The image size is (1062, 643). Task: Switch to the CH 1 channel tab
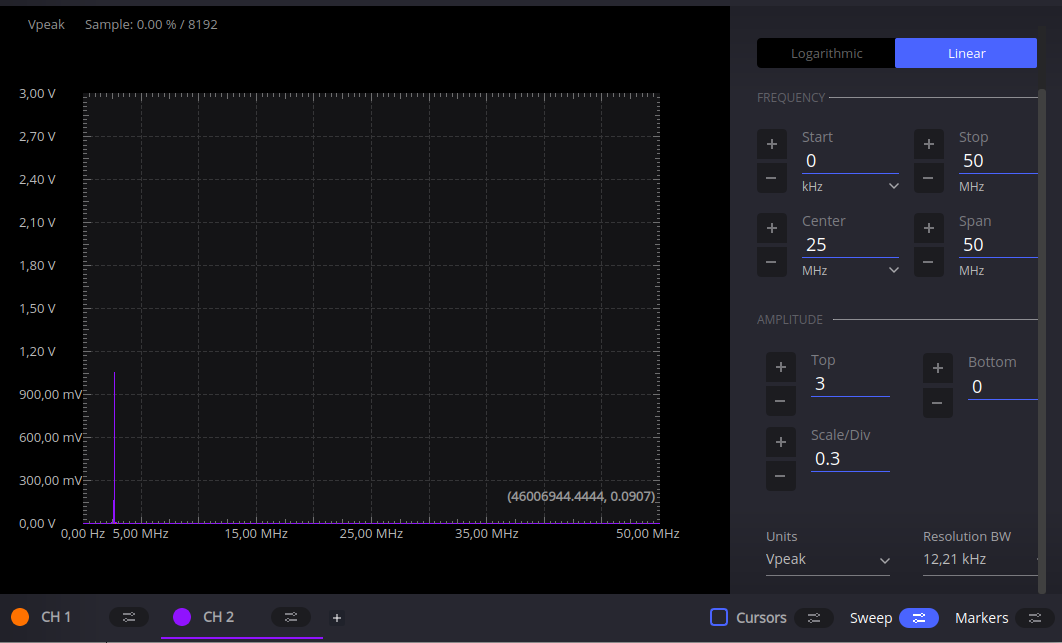pyautogui.click(x=55, y=617)
